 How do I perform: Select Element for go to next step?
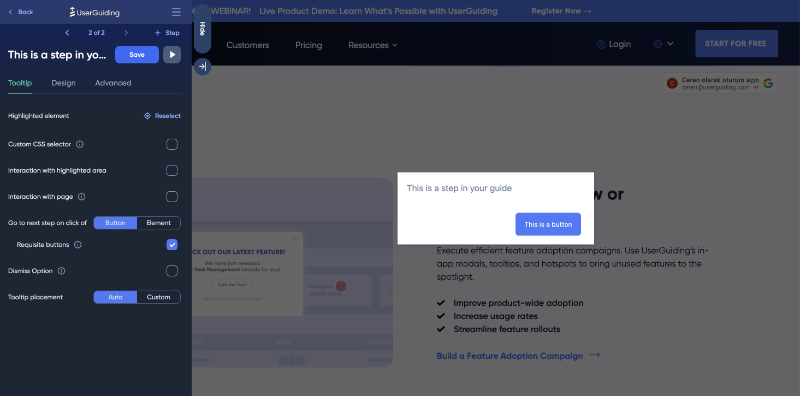point(159,223)
